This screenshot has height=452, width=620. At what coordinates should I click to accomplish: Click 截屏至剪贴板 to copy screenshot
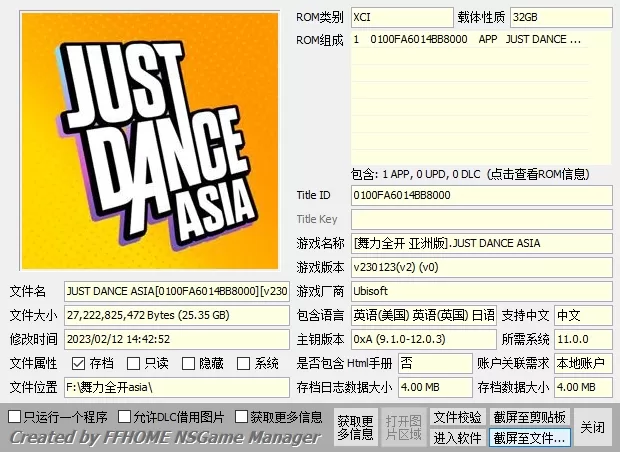[x=529, y=417]
